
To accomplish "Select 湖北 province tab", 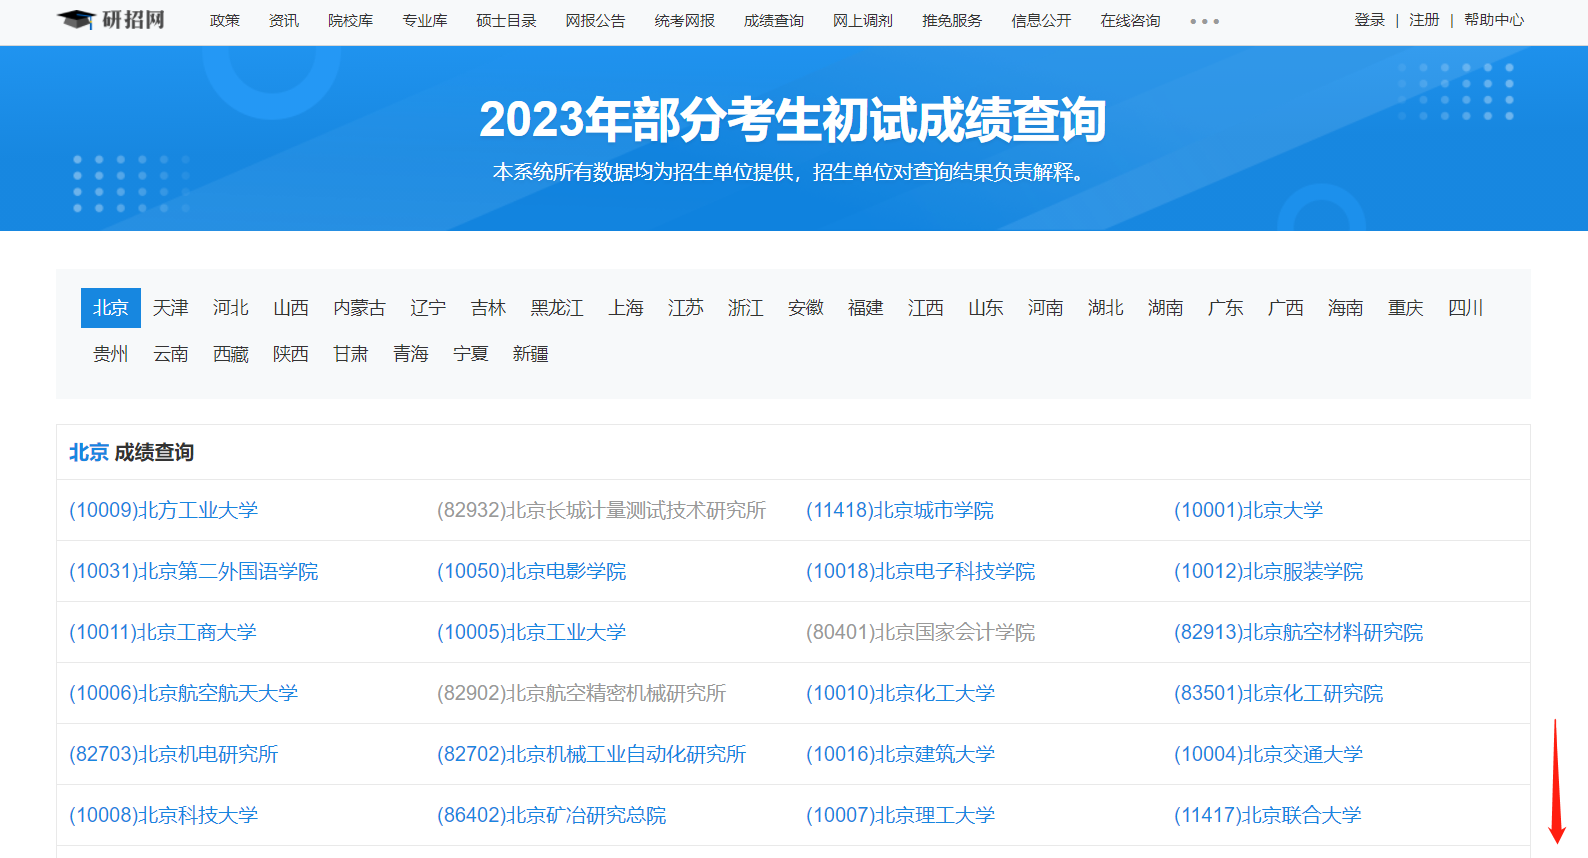I will [1106, 308].
